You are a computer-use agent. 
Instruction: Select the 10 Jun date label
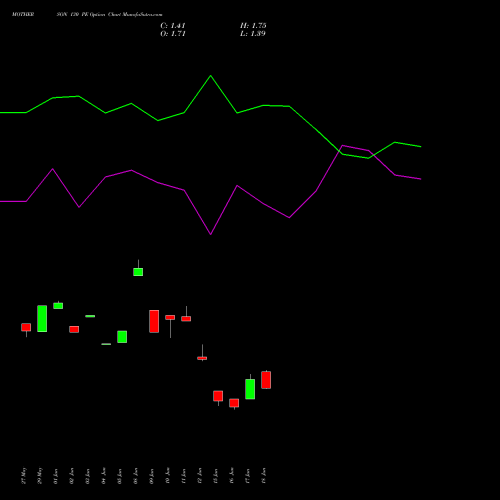click(x=168, y=476)
